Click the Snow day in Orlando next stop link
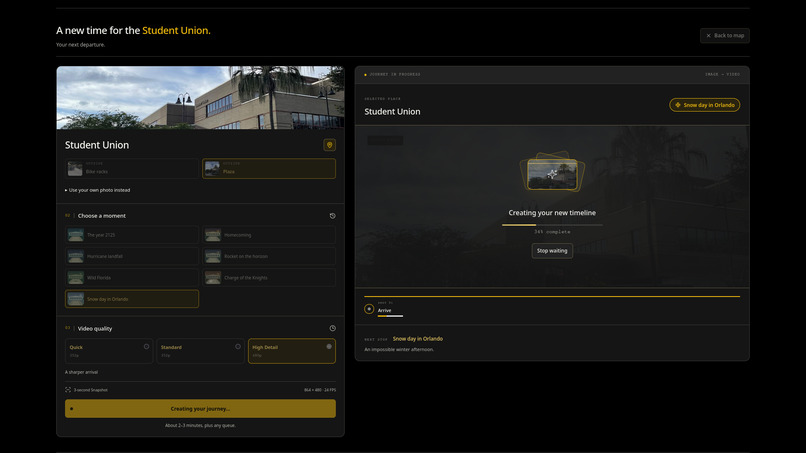Viewport: 806px width, 453px height. 417,339
